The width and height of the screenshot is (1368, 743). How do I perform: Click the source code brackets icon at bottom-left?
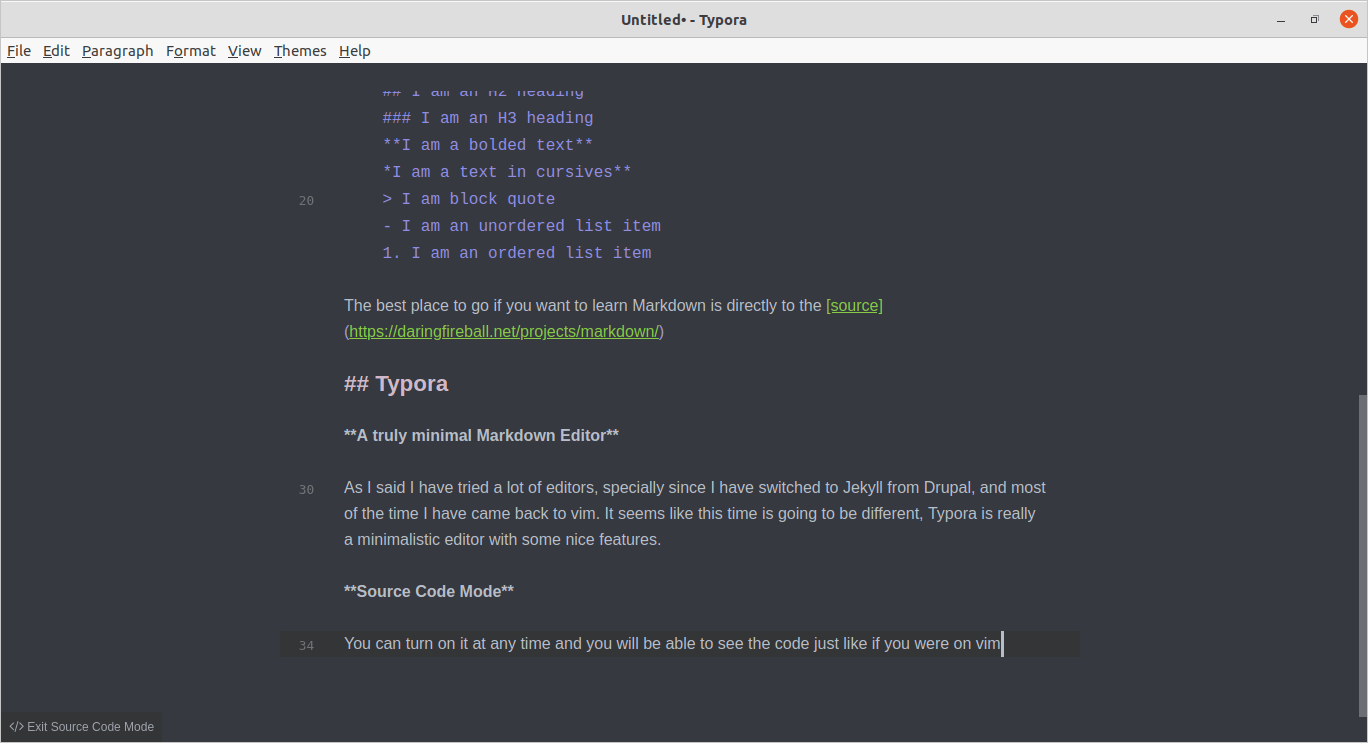pos(16,727)
